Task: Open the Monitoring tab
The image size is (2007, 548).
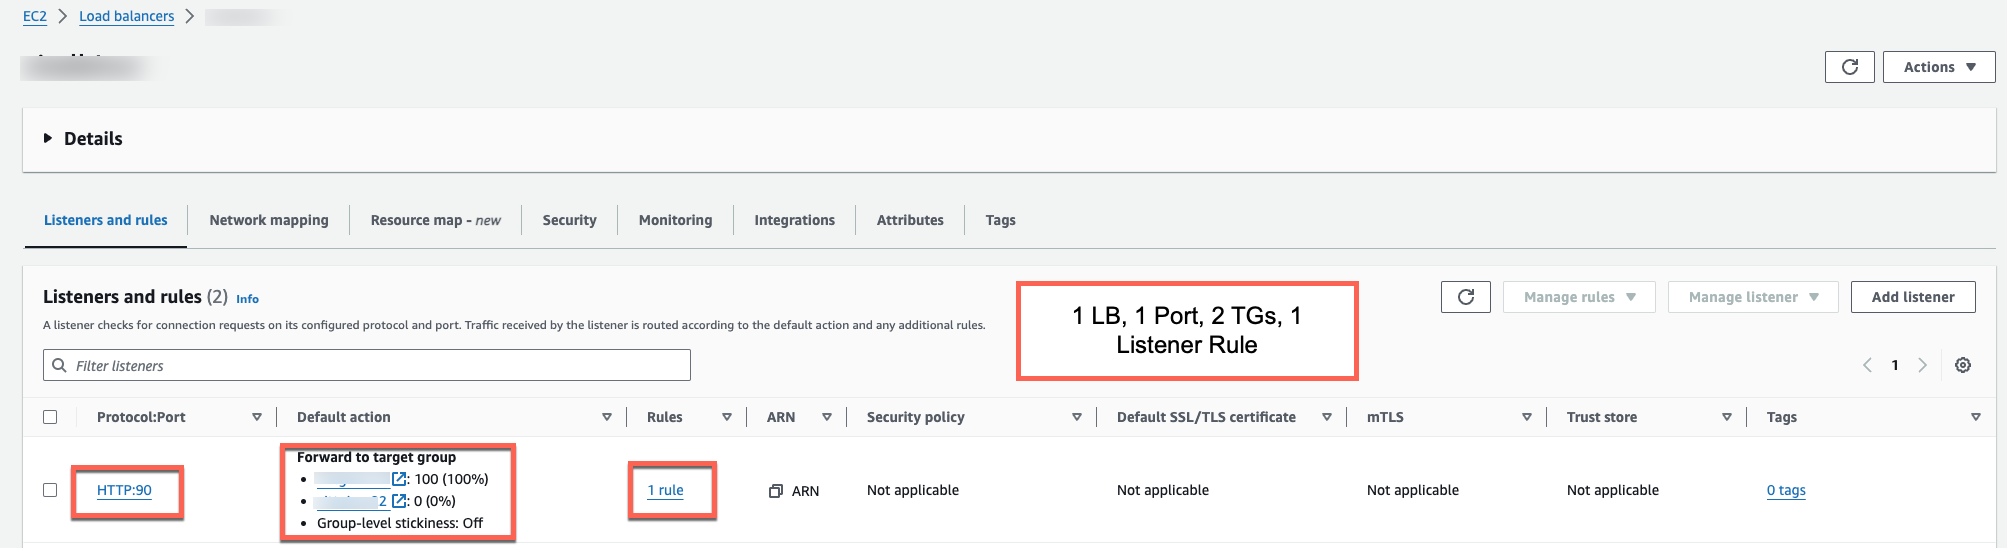Action: coord(675,220)
